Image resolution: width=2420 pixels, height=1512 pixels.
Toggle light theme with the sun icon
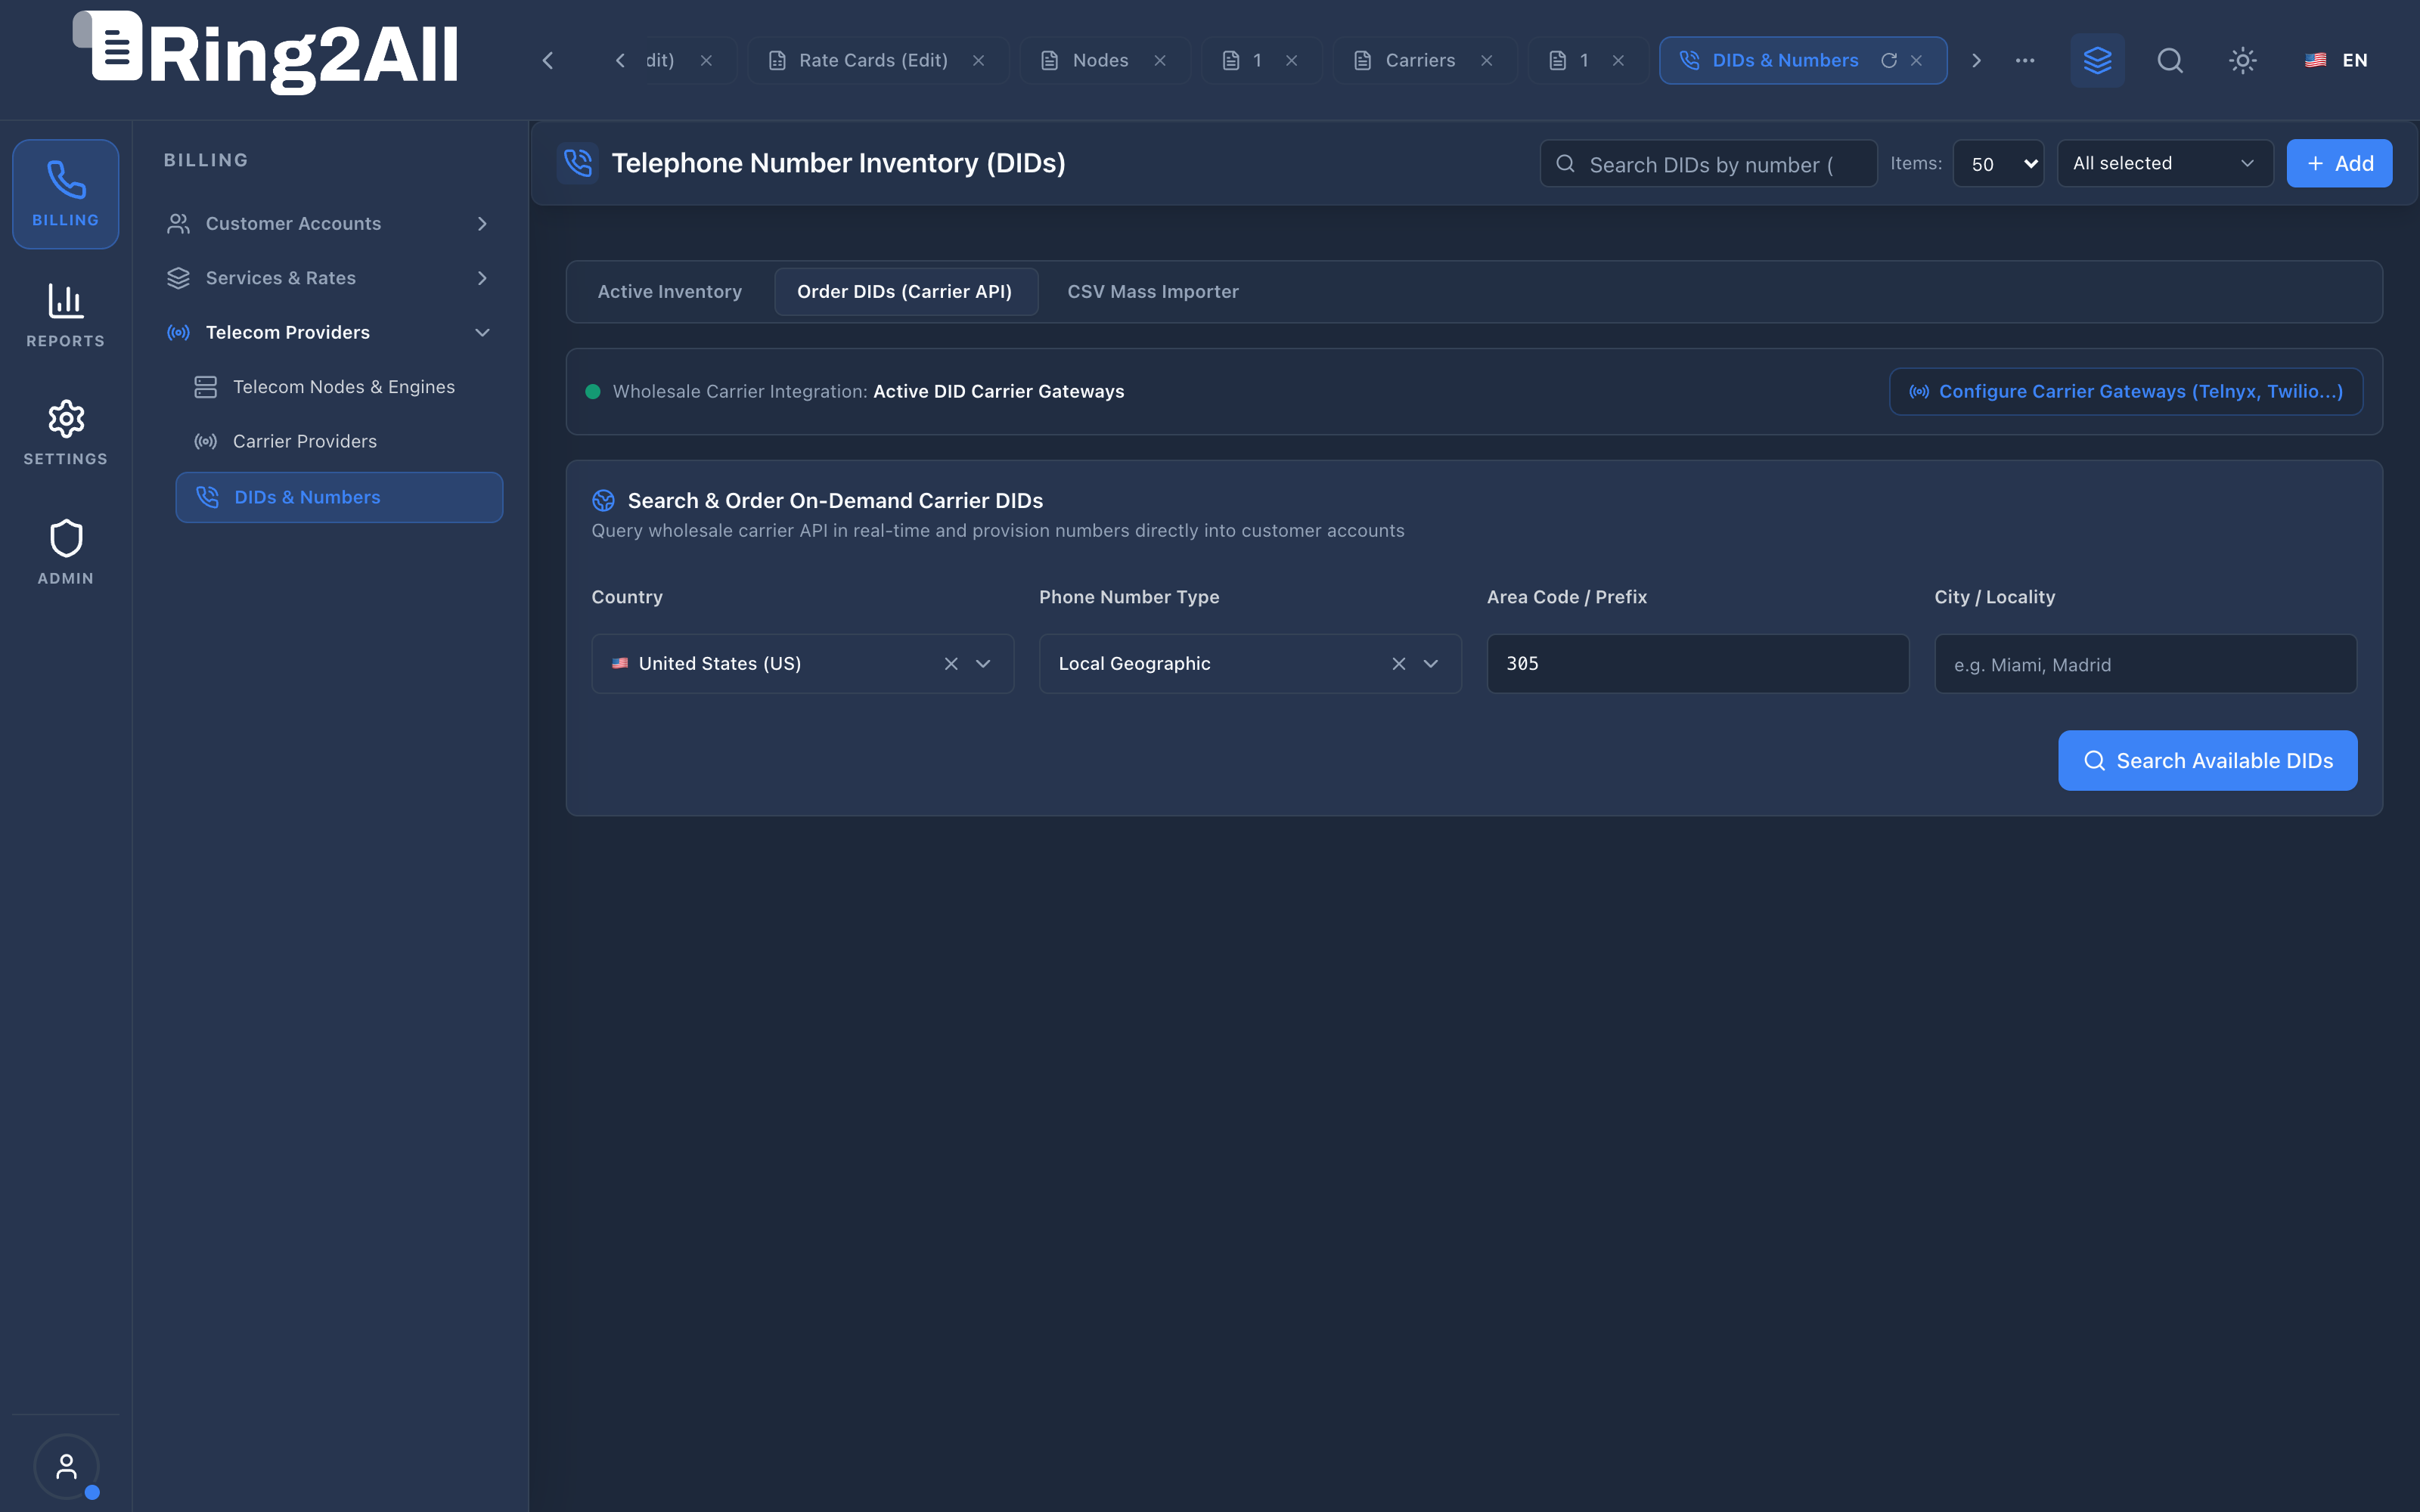click(2243, 61)
